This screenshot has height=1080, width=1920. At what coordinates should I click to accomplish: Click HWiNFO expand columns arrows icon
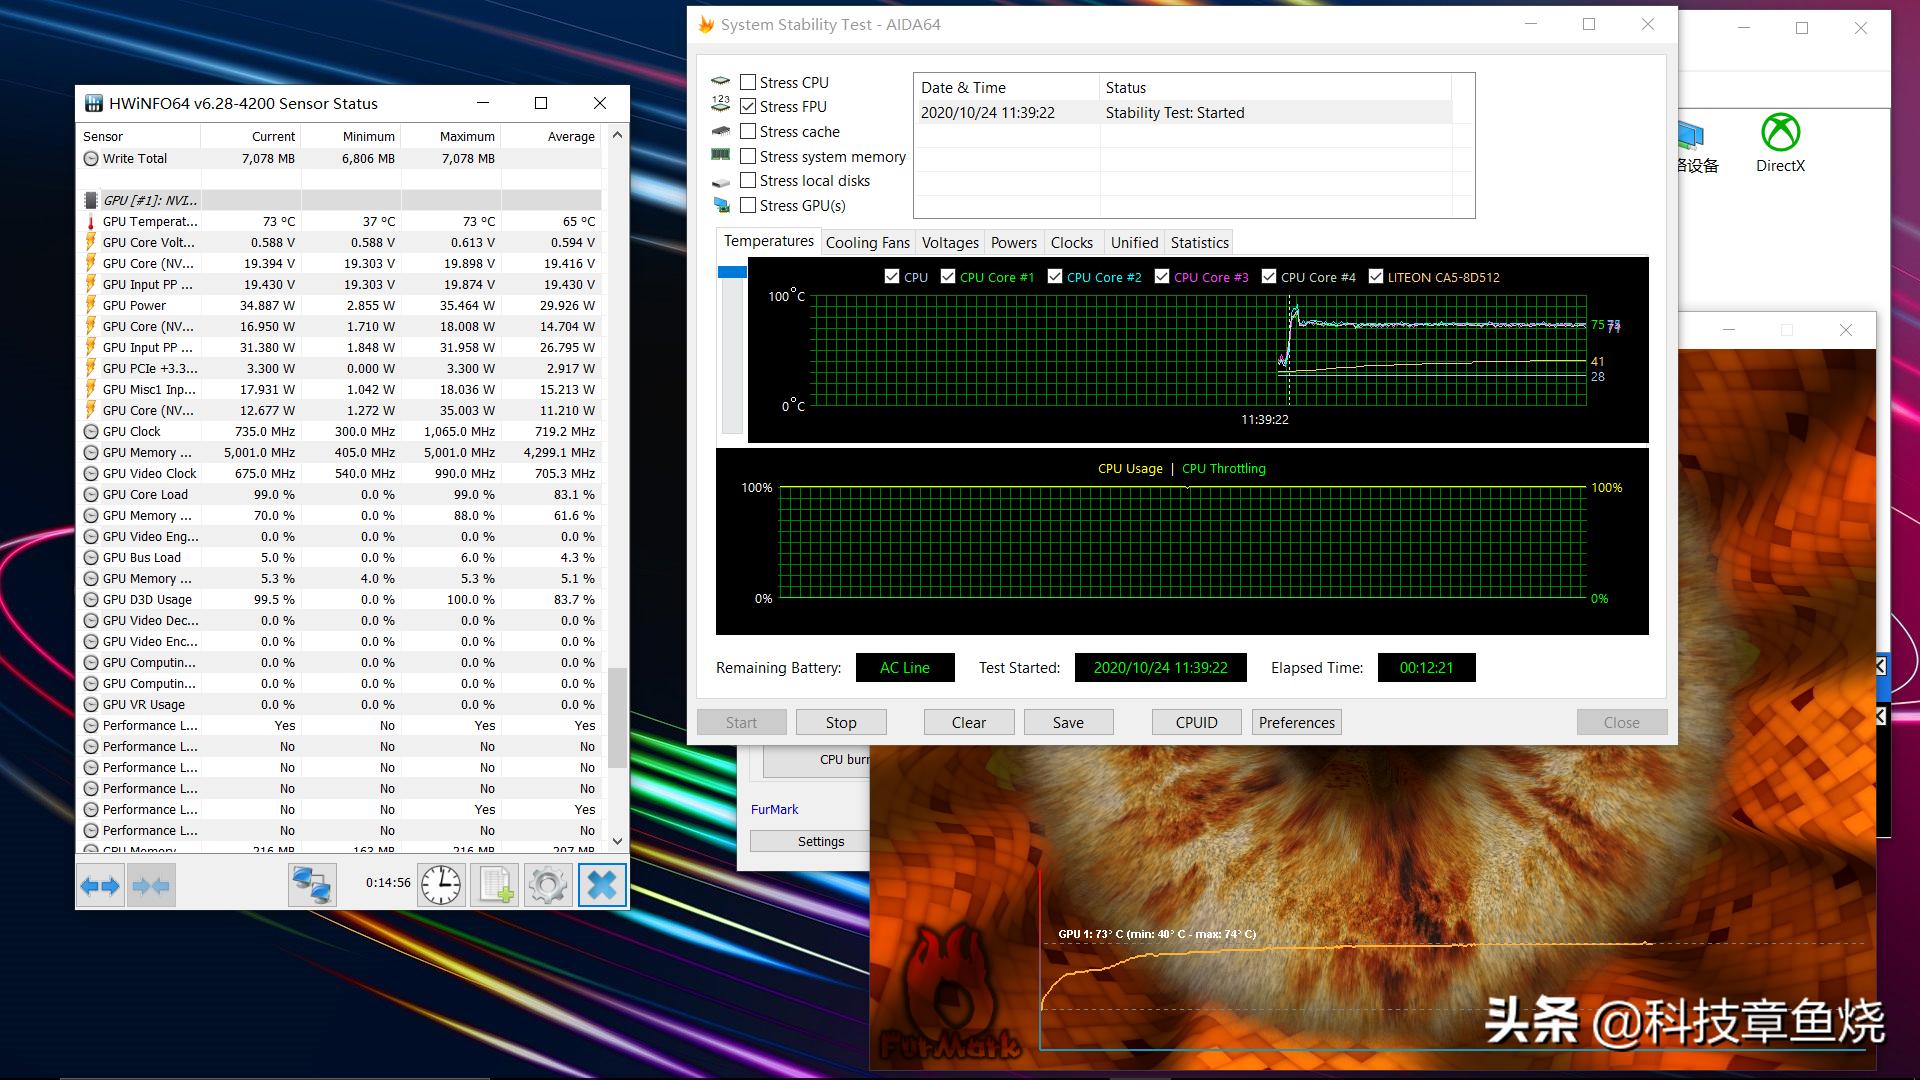100,885
